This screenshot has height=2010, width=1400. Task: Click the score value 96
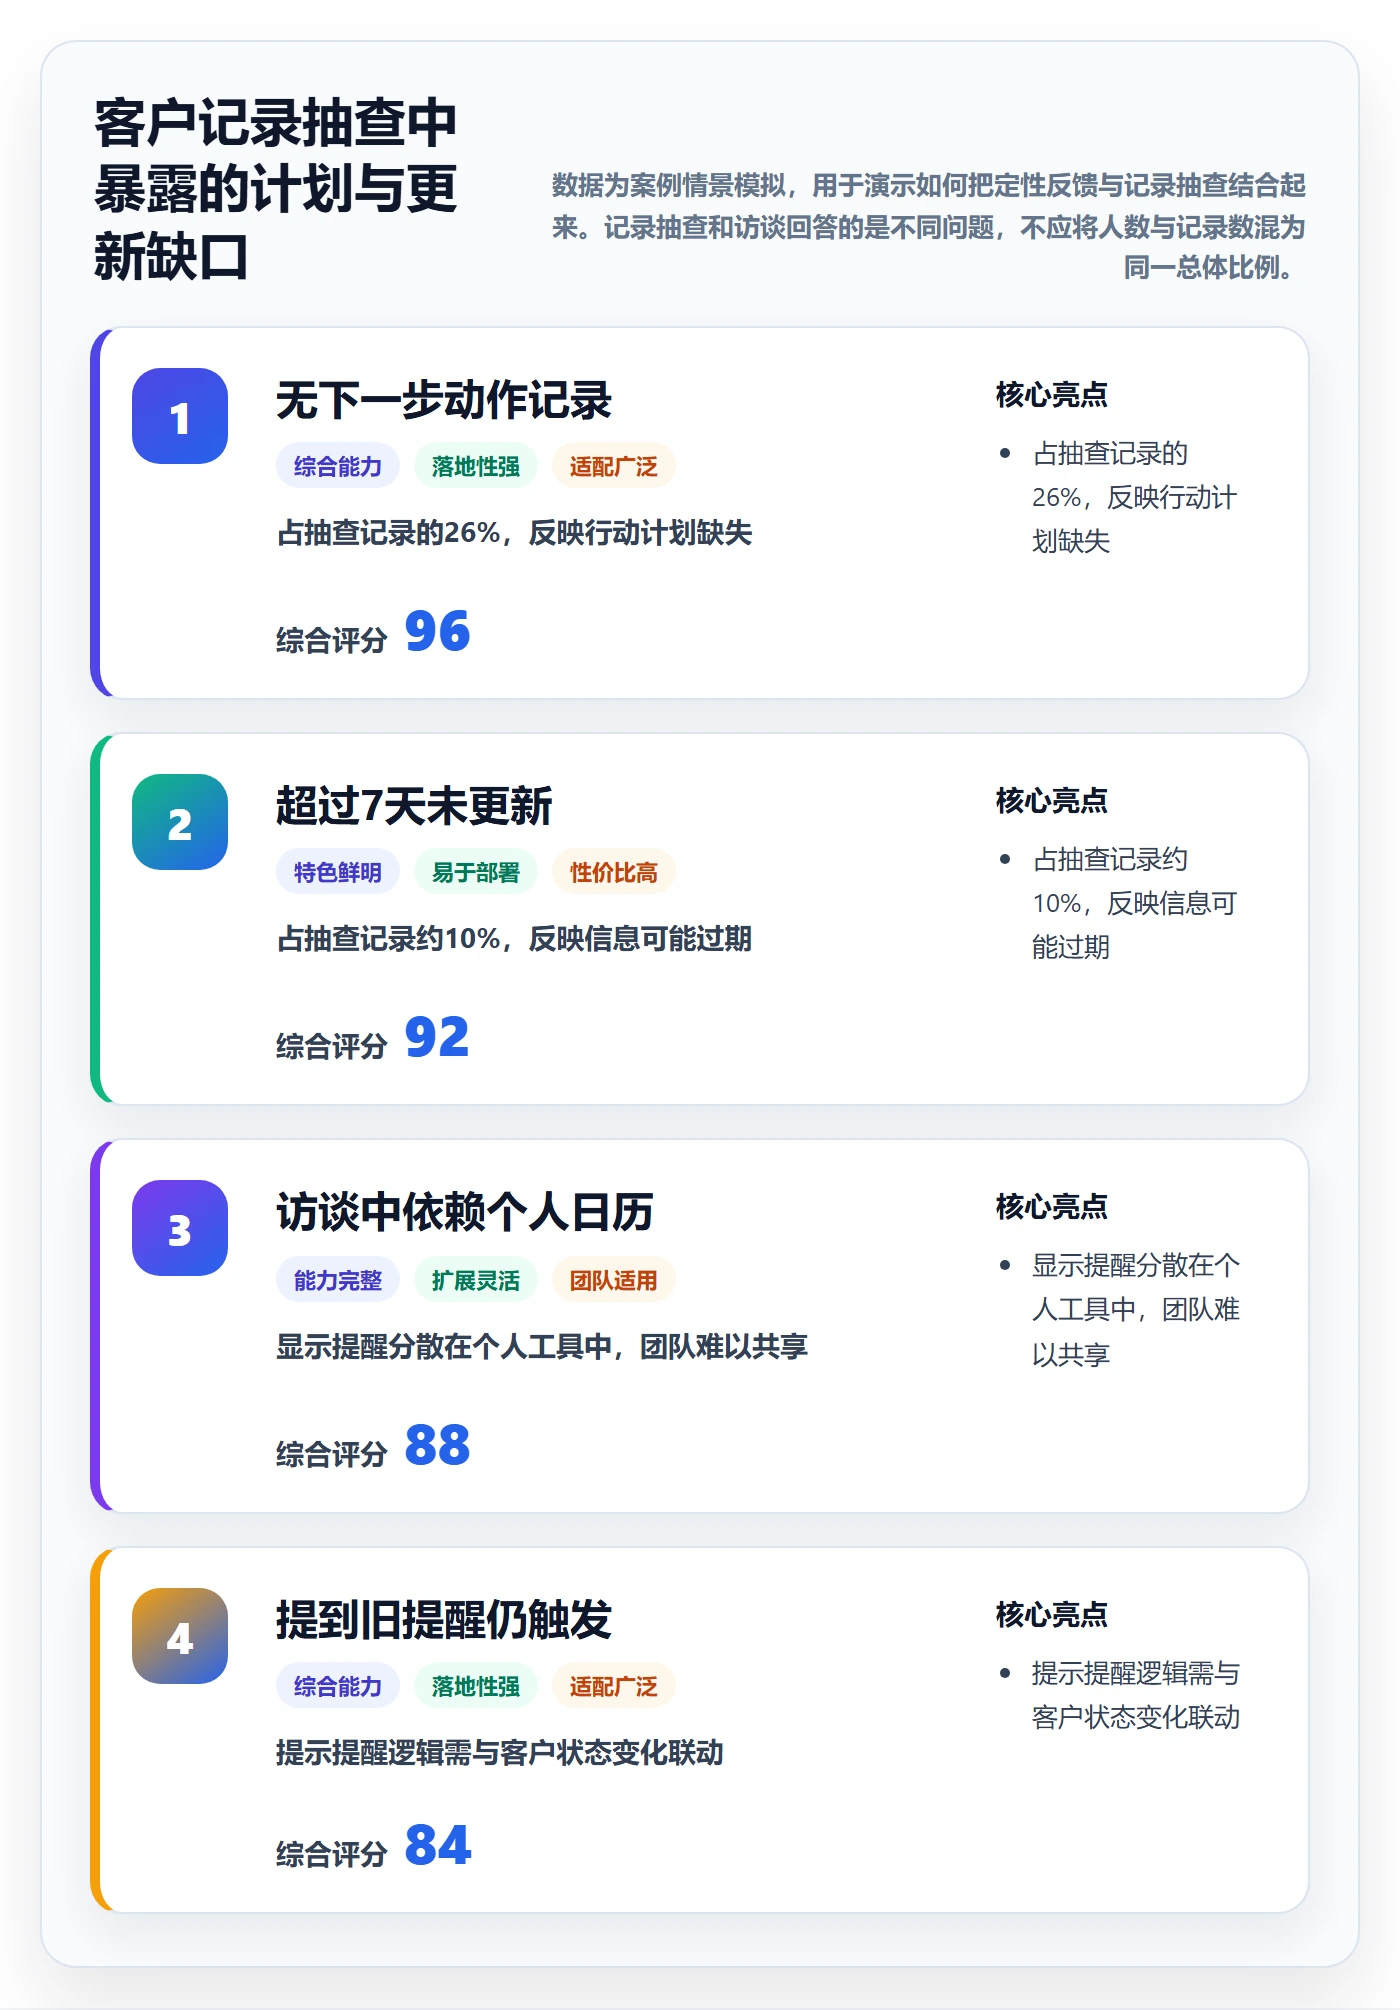click(x=437, y=632)
